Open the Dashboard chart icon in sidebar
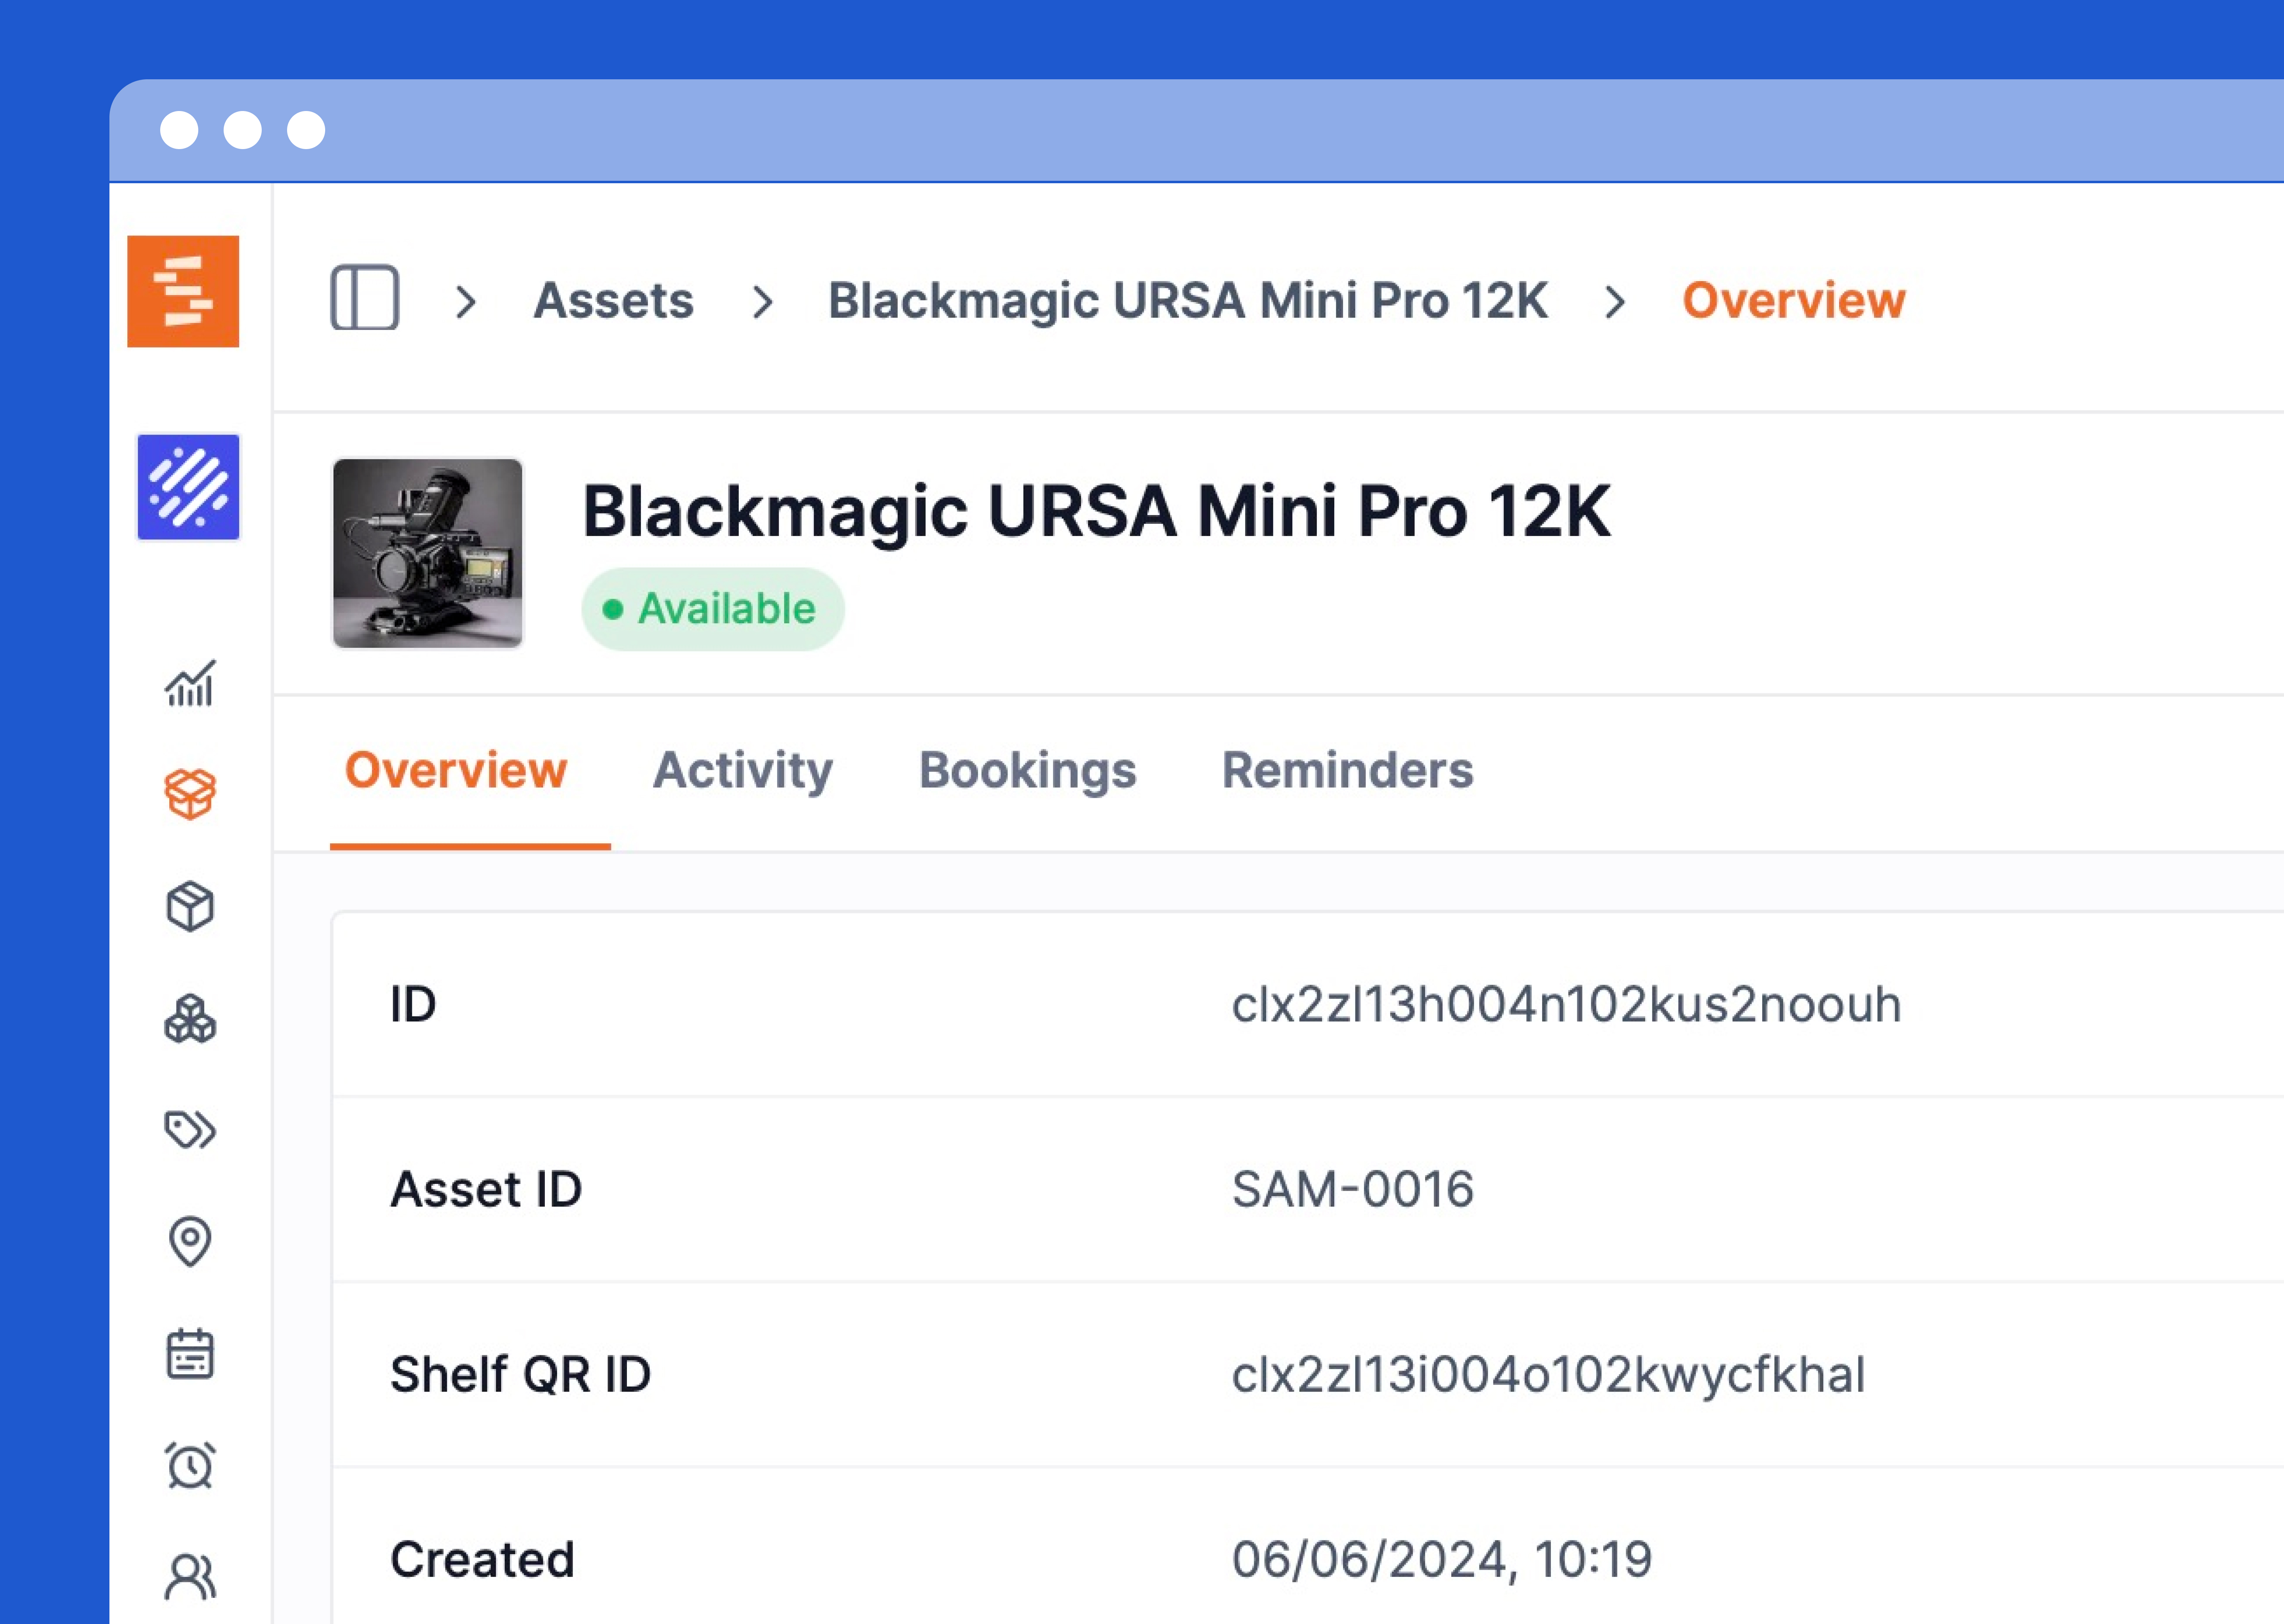2284x1624 pixels. pos(189,684)
